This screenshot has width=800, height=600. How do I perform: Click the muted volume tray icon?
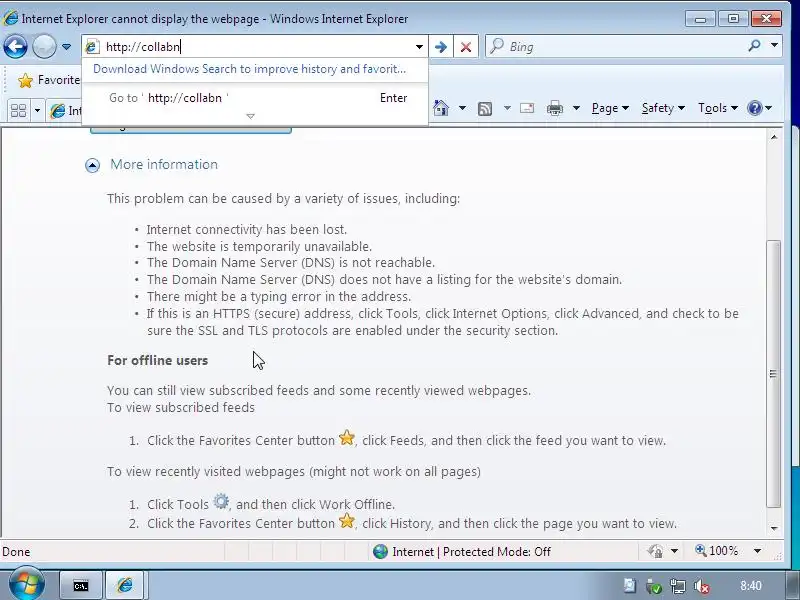(x=702, y=587)
